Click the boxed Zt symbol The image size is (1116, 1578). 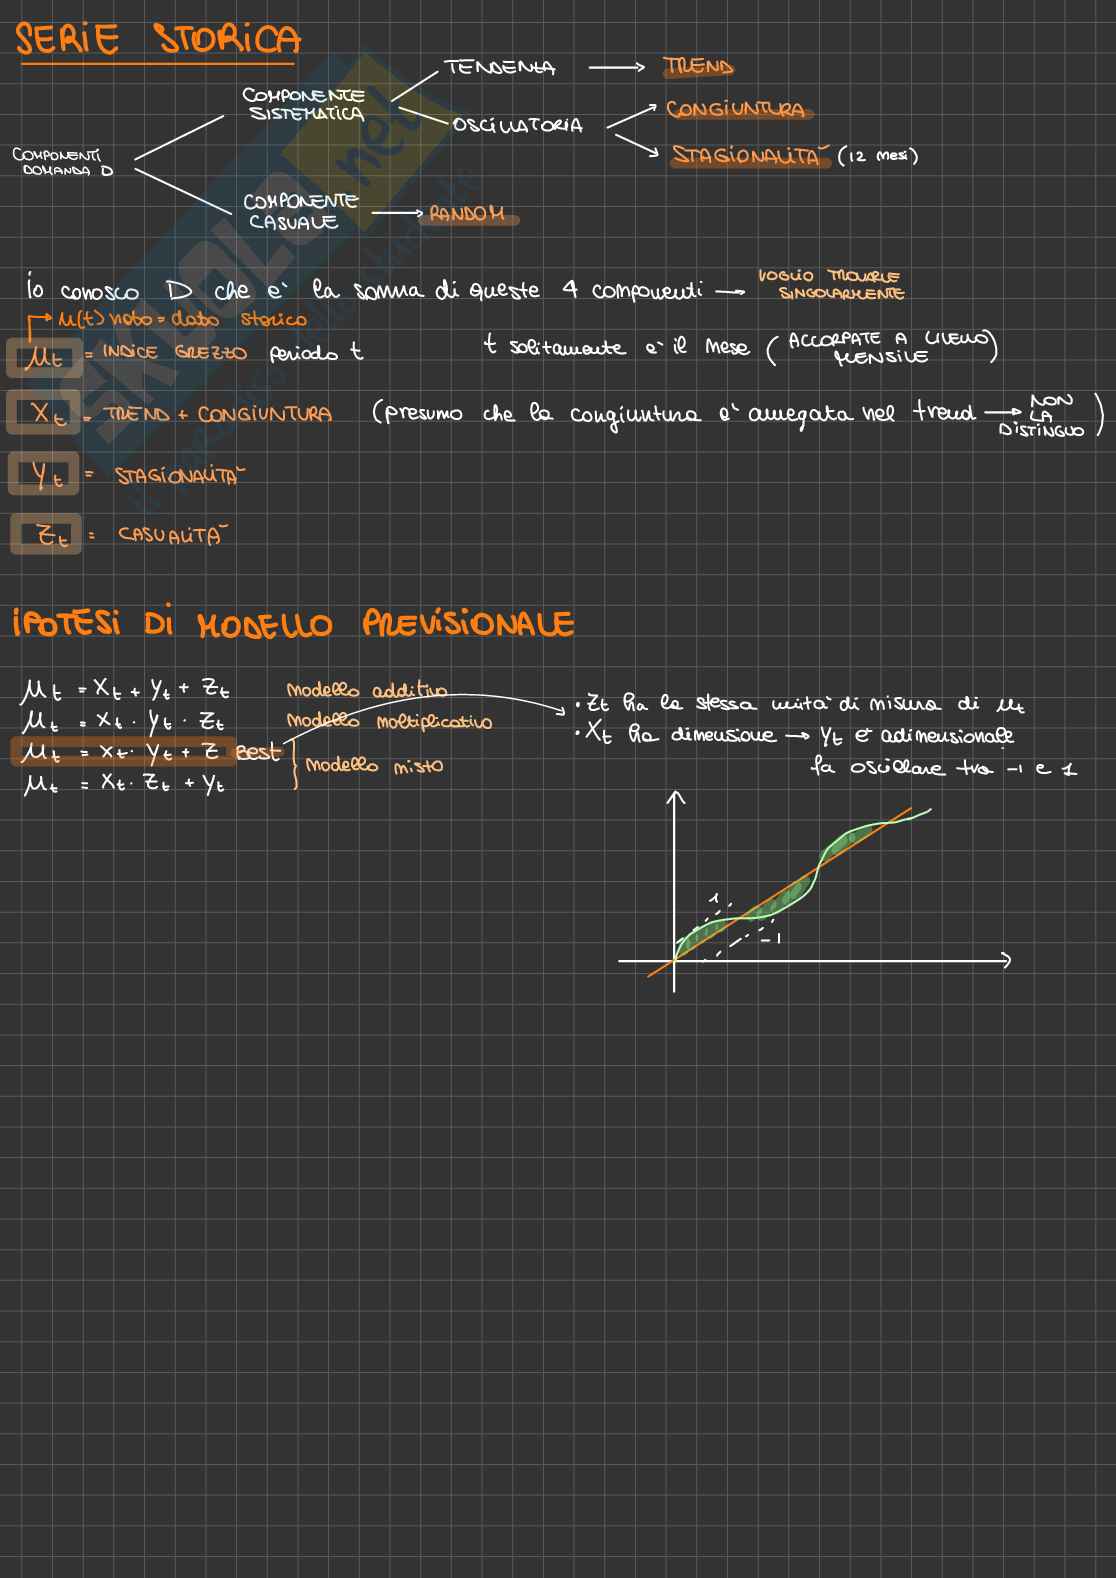[x=48, y=535]
